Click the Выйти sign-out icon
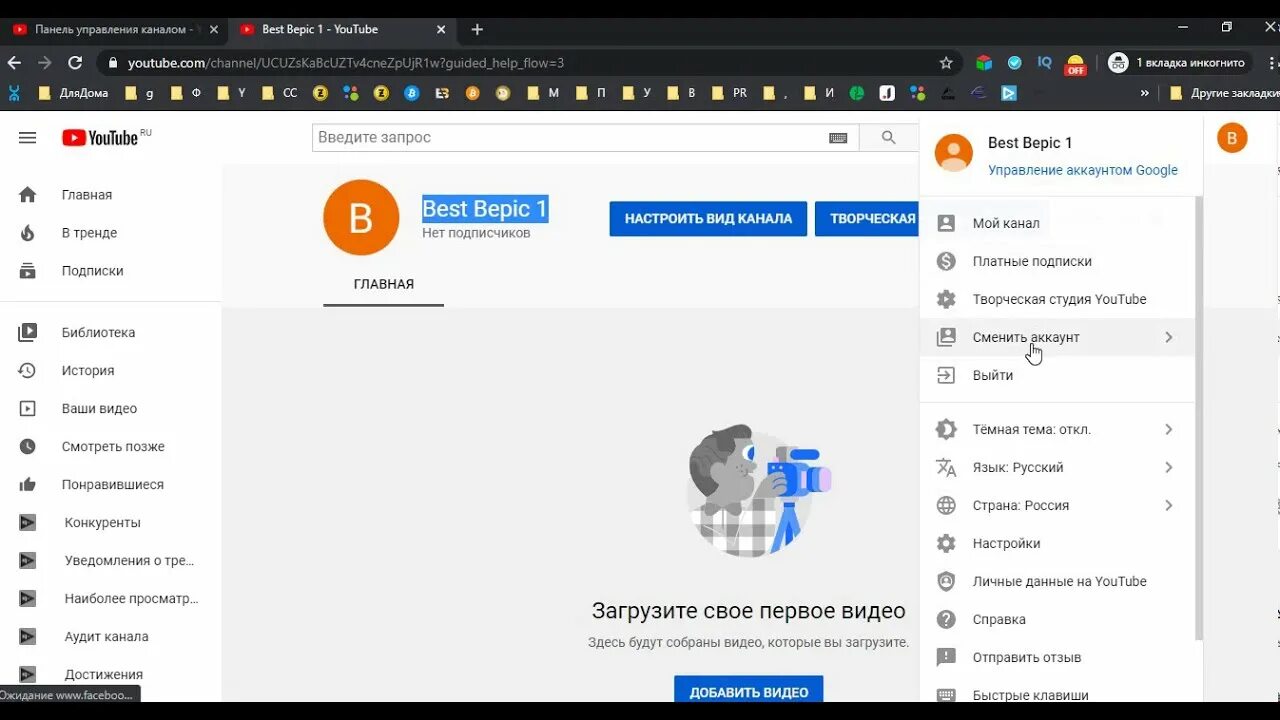 click(946, 375)
